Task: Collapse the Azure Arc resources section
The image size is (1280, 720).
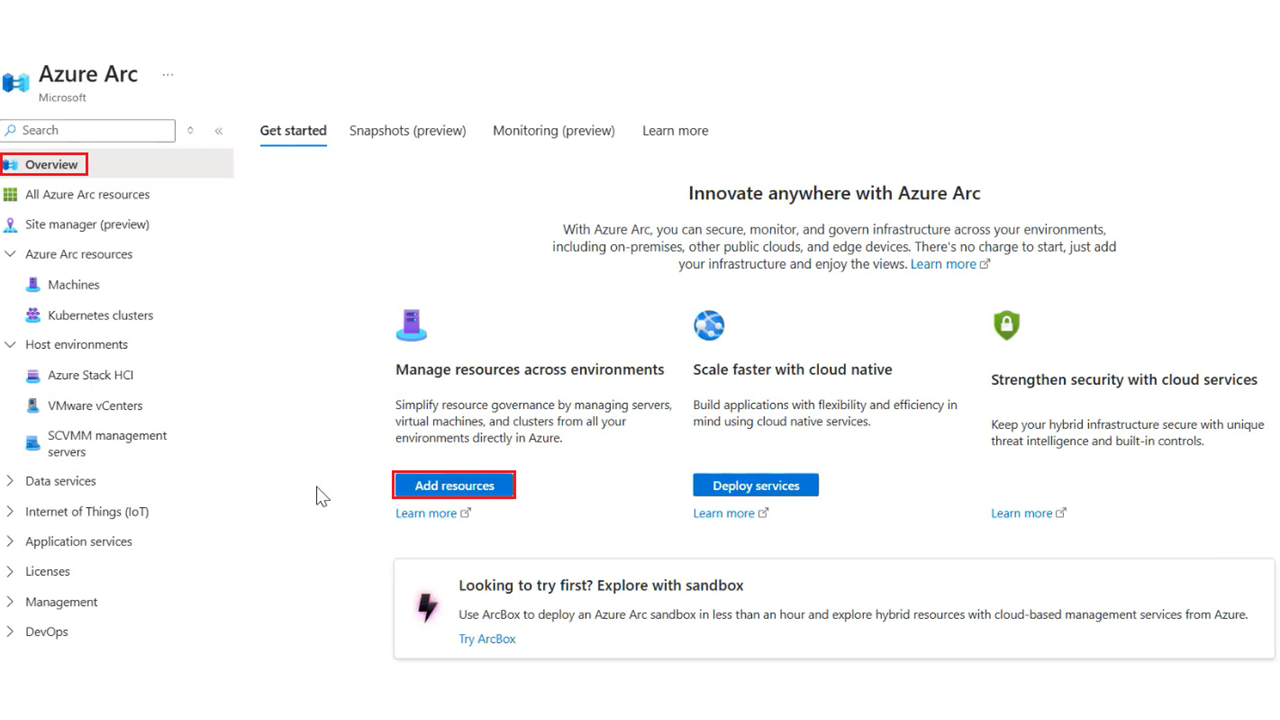Action: (10, 254)
